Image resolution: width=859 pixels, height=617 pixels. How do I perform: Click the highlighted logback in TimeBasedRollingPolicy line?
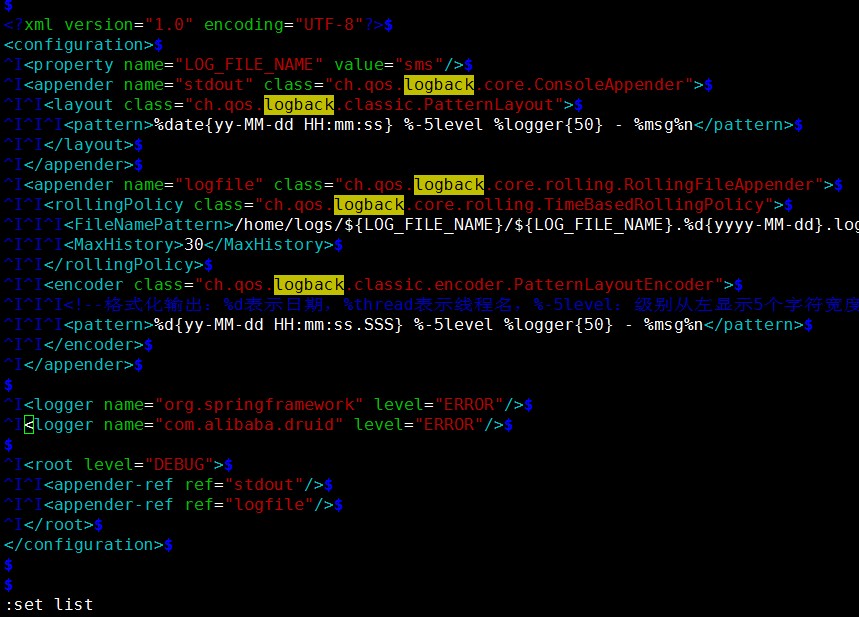click(368, 204)
